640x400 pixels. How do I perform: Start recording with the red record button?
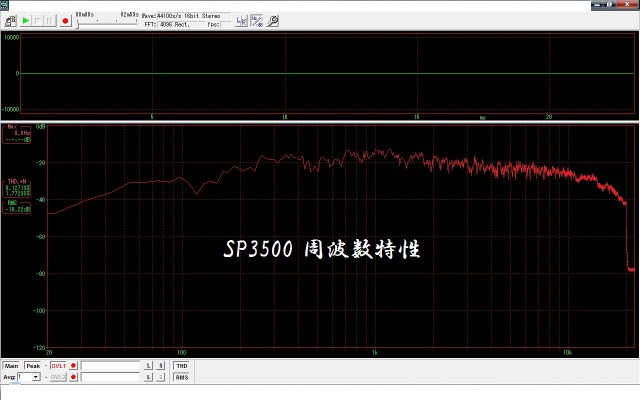click(65, 21)
